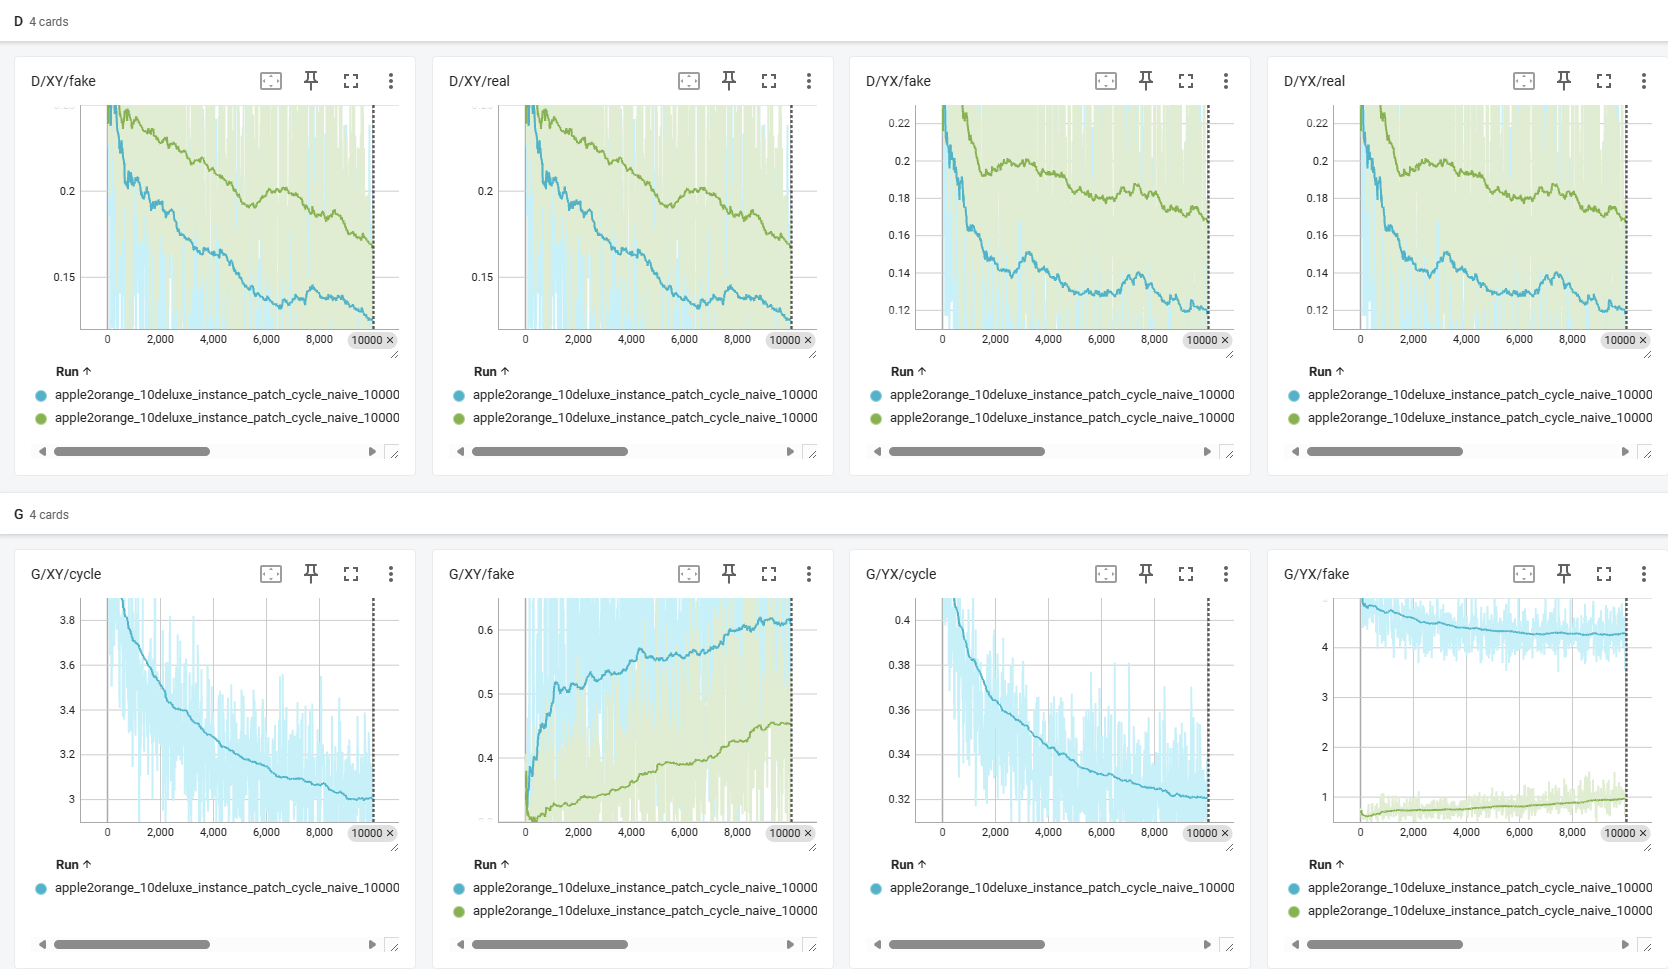Remove the 10000 step marker on D/XY/real

808,340
